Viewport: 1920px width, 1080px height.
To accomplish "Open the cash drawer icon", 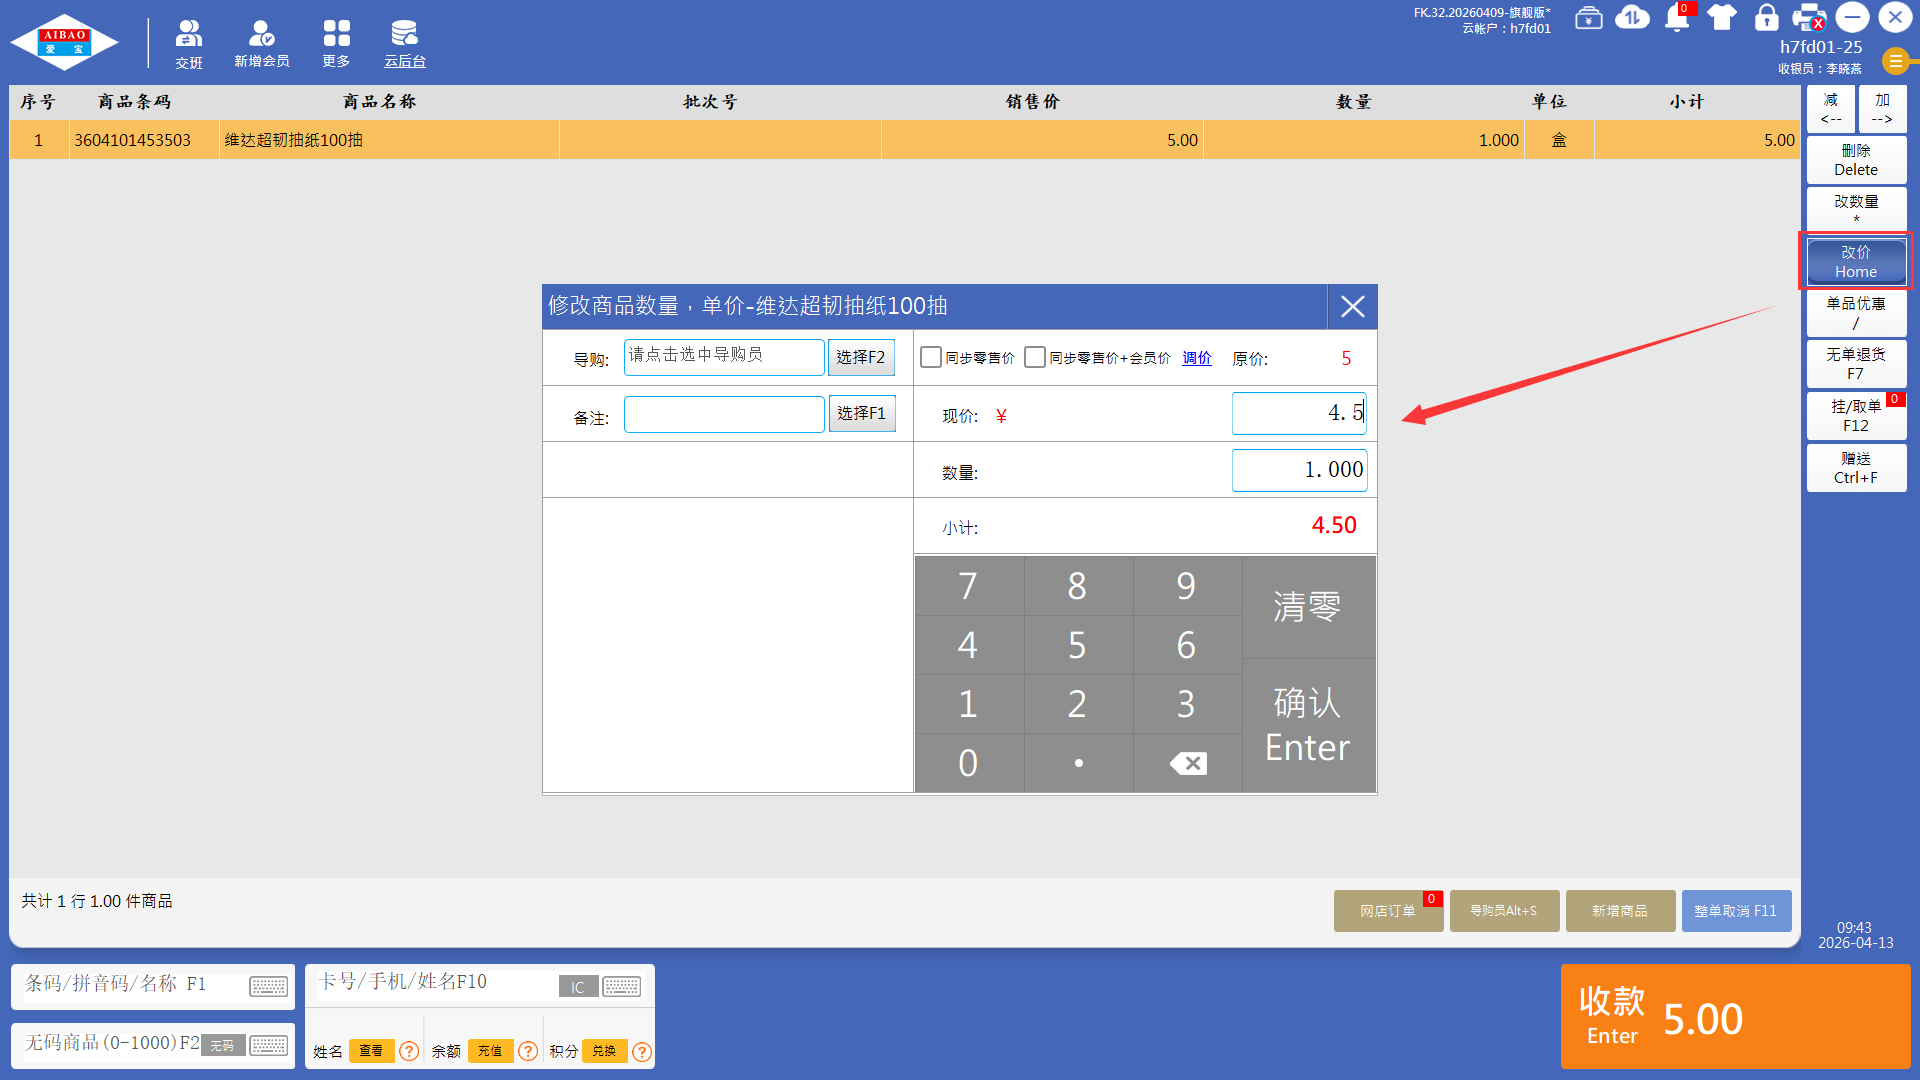I will click(x=1588, y=18).
